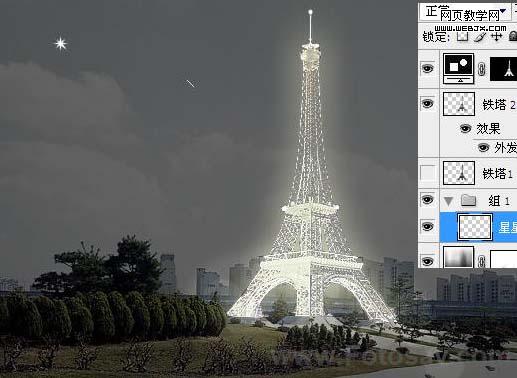Hide the selected 星星 layer
This screenshot has width=517, height=378.
428,227
